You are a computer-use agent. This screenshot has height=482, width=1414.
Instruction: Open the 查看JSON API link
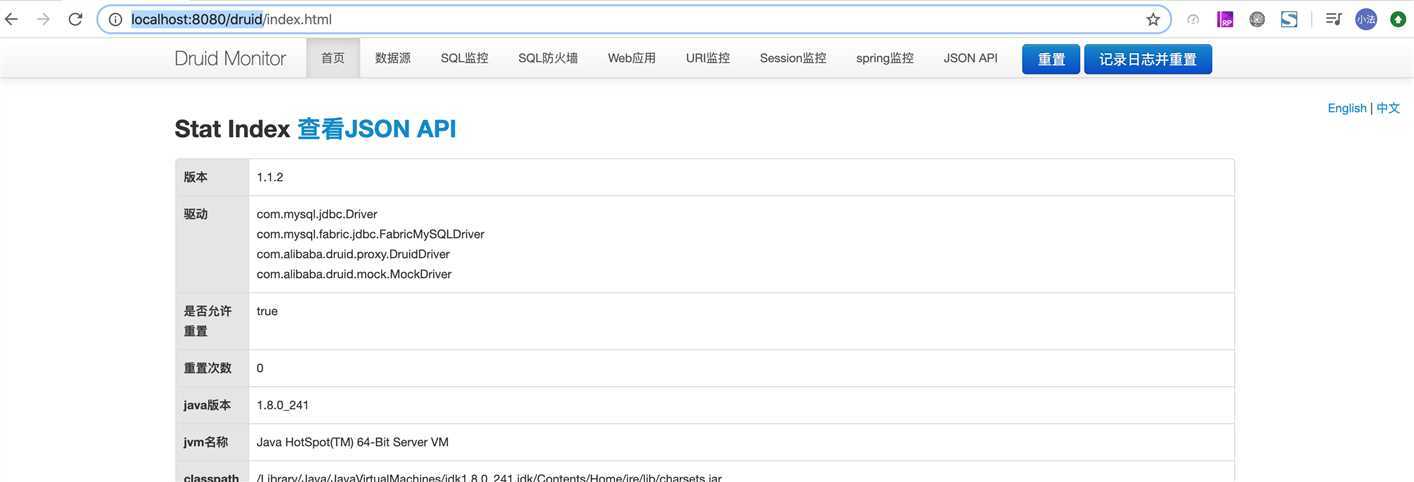[x=377, y=129]
